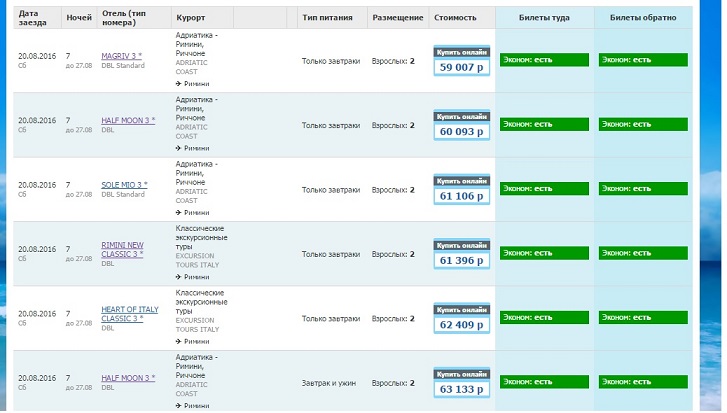Open RIMINI NEW CLASSIC 3* hotel link
727x413 pixels.
pos(122,249)
